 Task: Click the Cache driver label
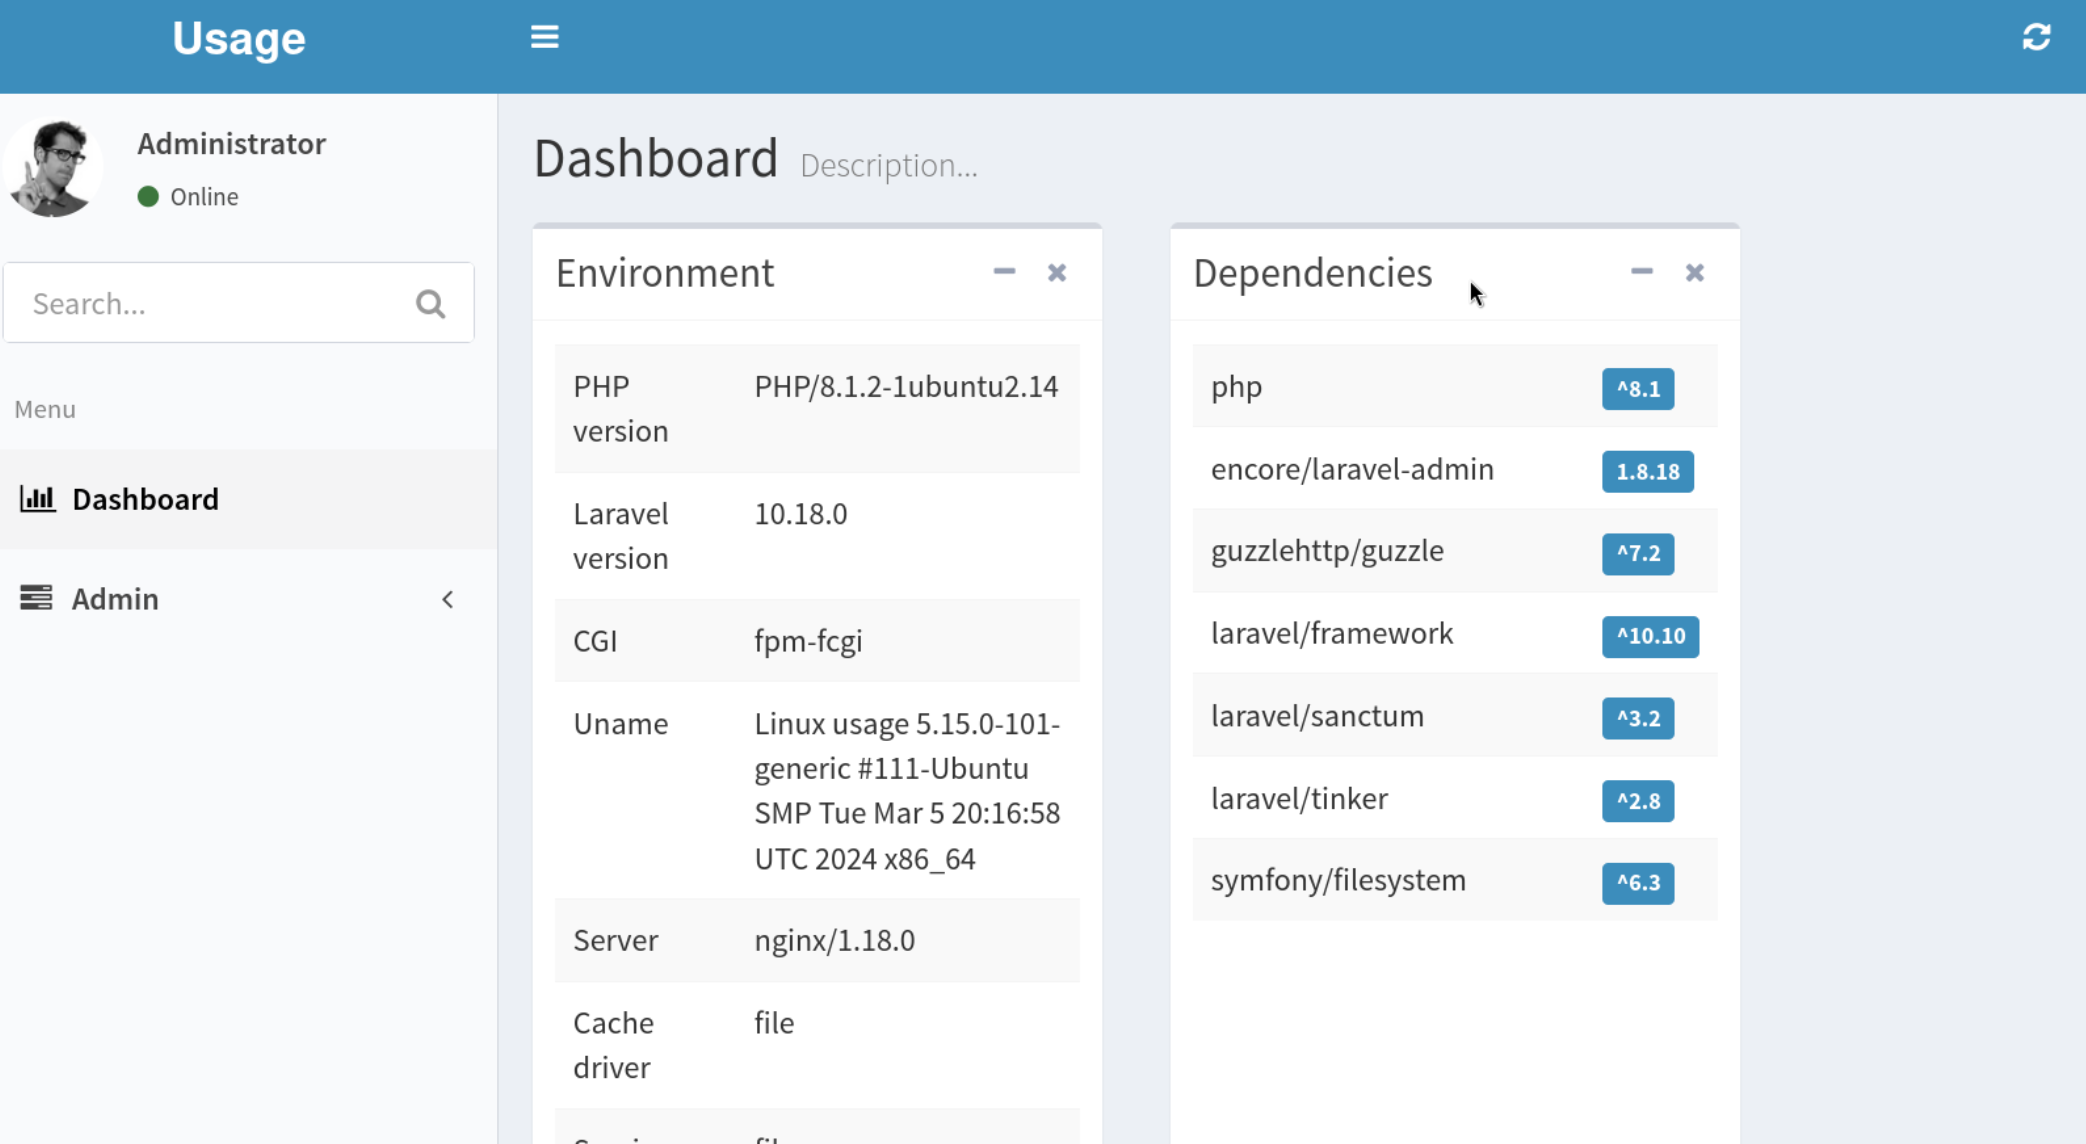613,1045
